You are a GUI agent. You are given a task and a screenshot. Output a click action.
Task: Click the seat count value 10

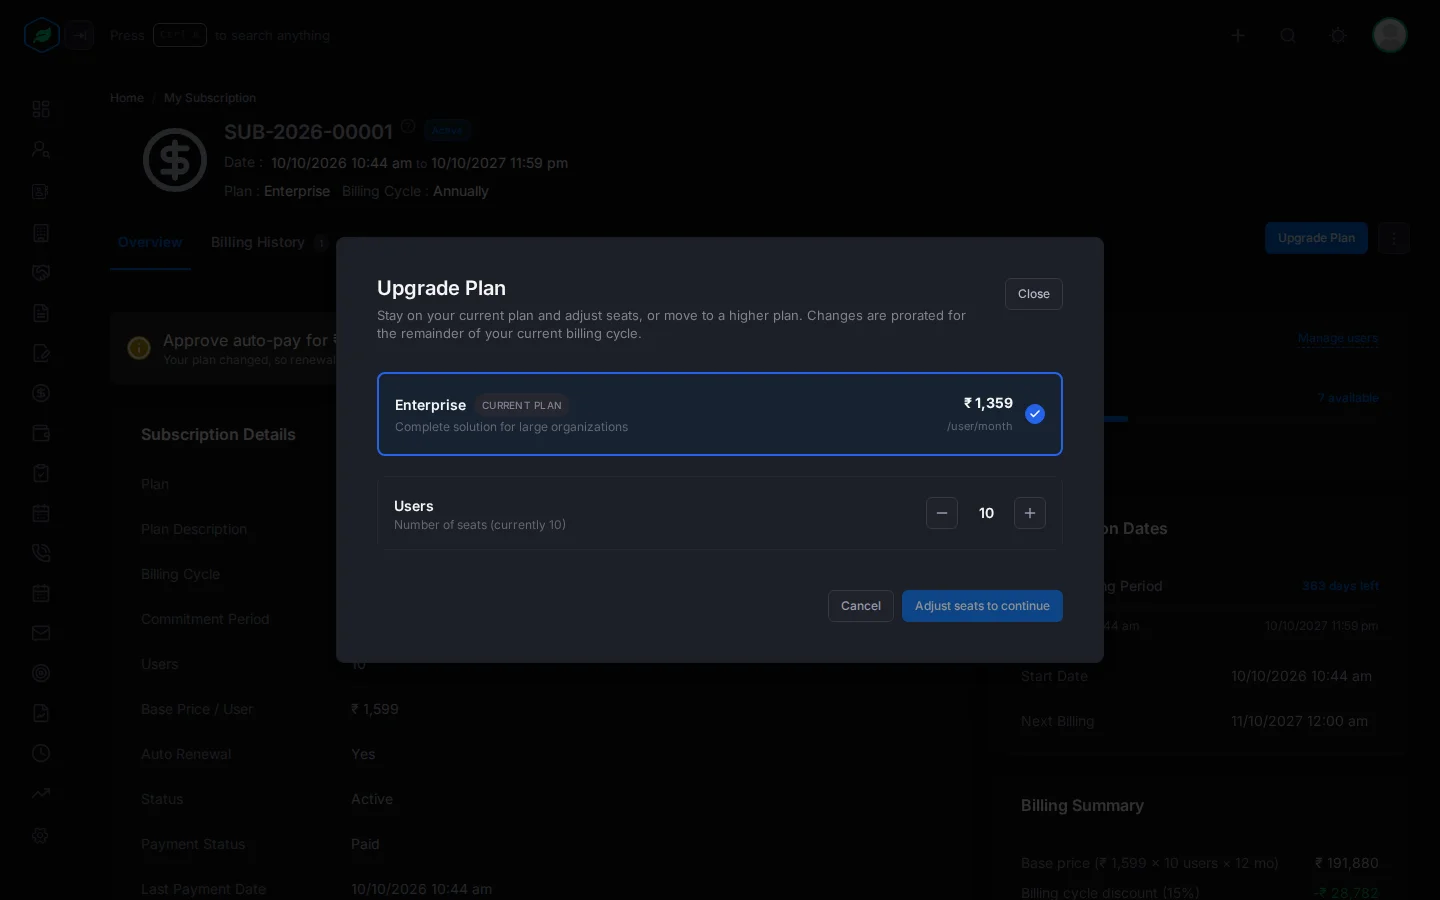[986, 513]
